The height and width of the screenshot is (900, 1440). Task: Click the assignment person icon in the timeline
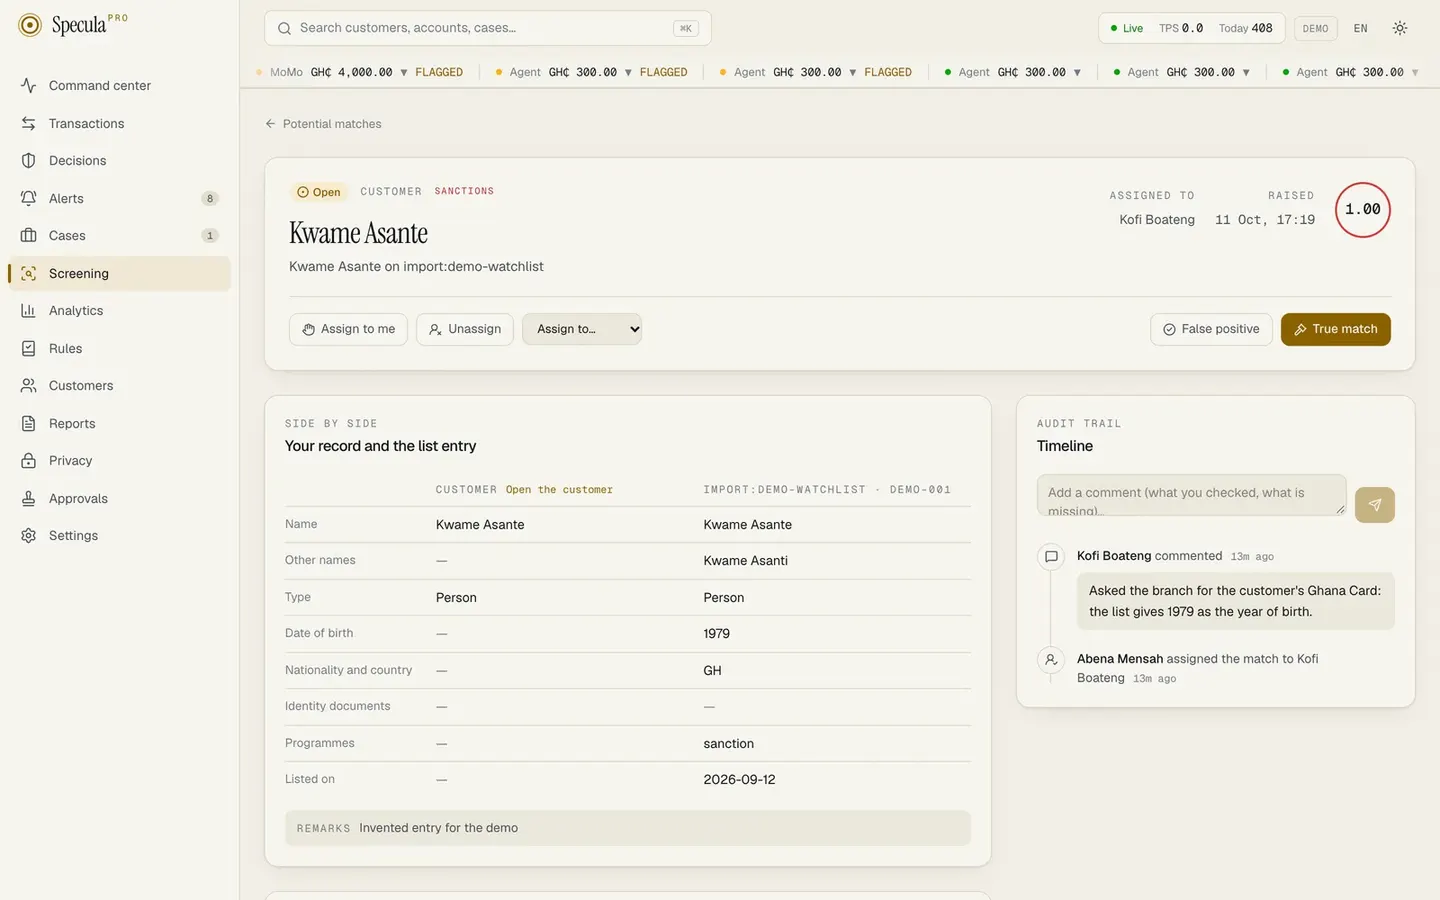coord(1051,659)
